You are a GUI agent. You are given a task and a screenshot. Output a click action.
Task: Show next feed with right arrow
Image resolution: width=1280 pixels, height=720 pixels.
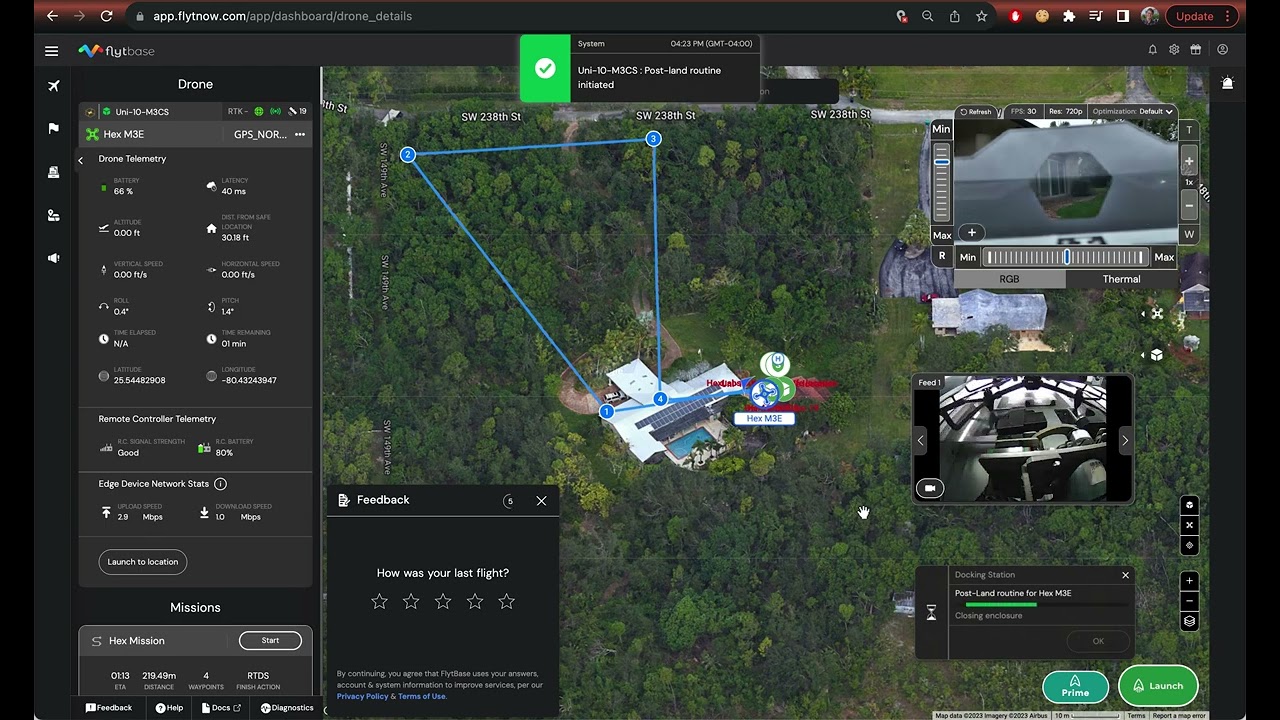(x=1125, y=440)
